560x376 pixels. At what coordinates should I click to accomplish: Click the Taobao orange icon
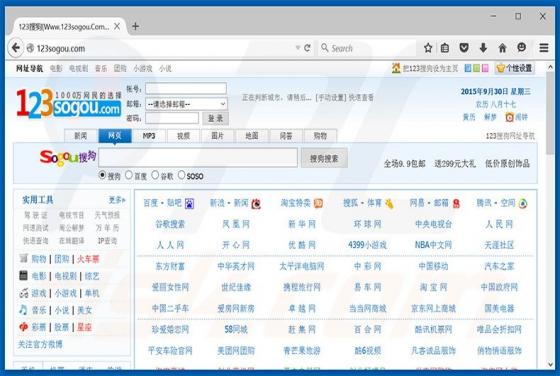coord(318,203)
